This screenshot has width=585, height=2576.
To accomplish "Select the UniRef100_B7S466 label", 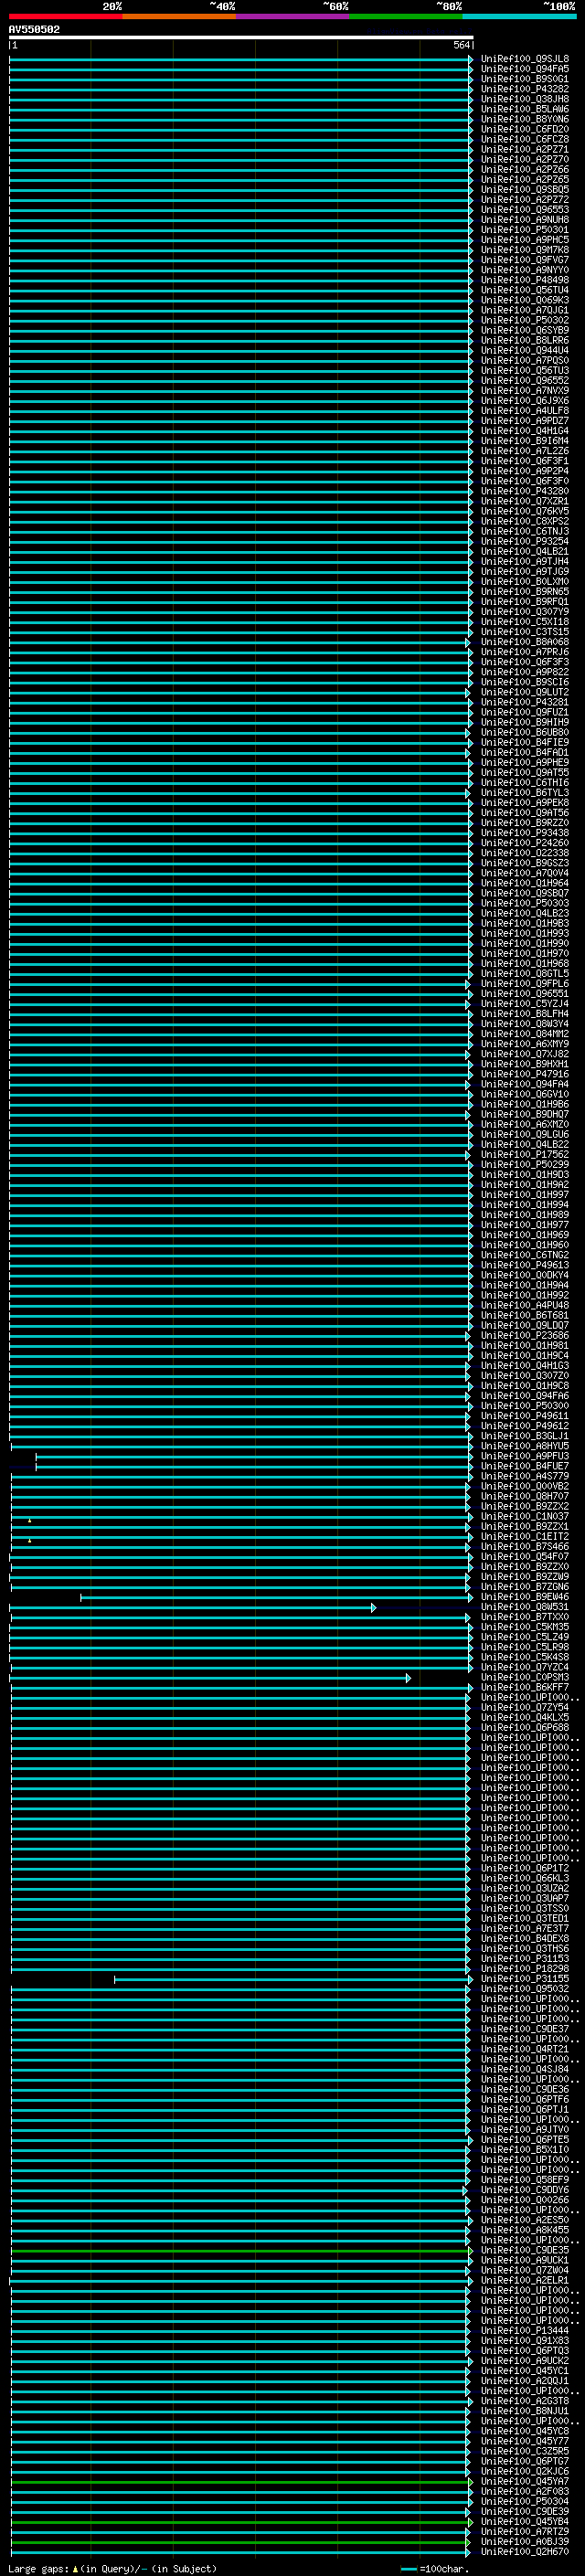I will pos(525,1546).
